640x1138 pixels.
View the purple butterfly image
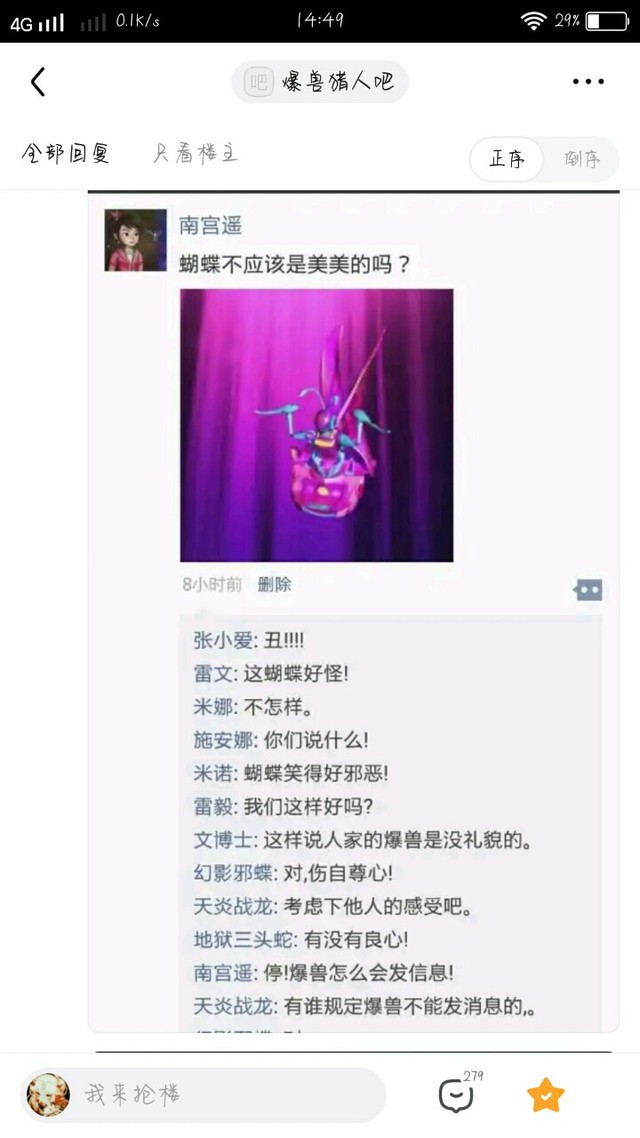[x=316, y=425]
